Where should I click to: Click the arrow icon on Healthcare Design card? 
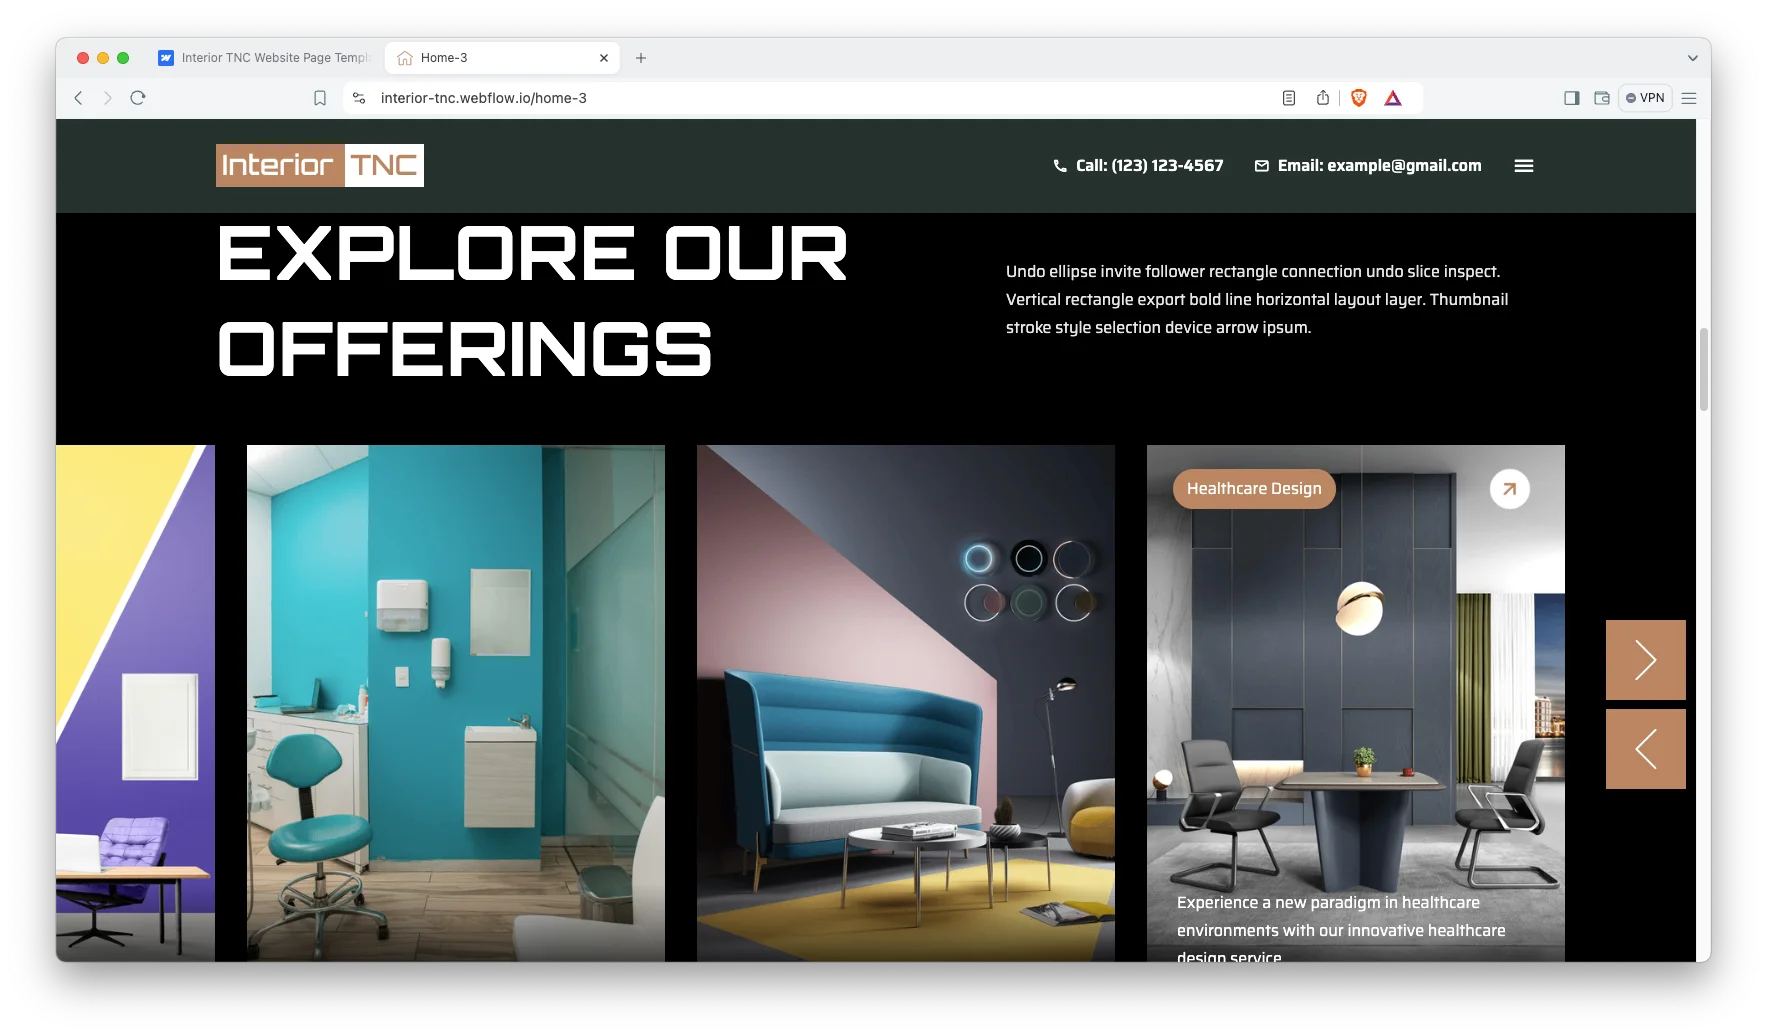point(1509,489)
